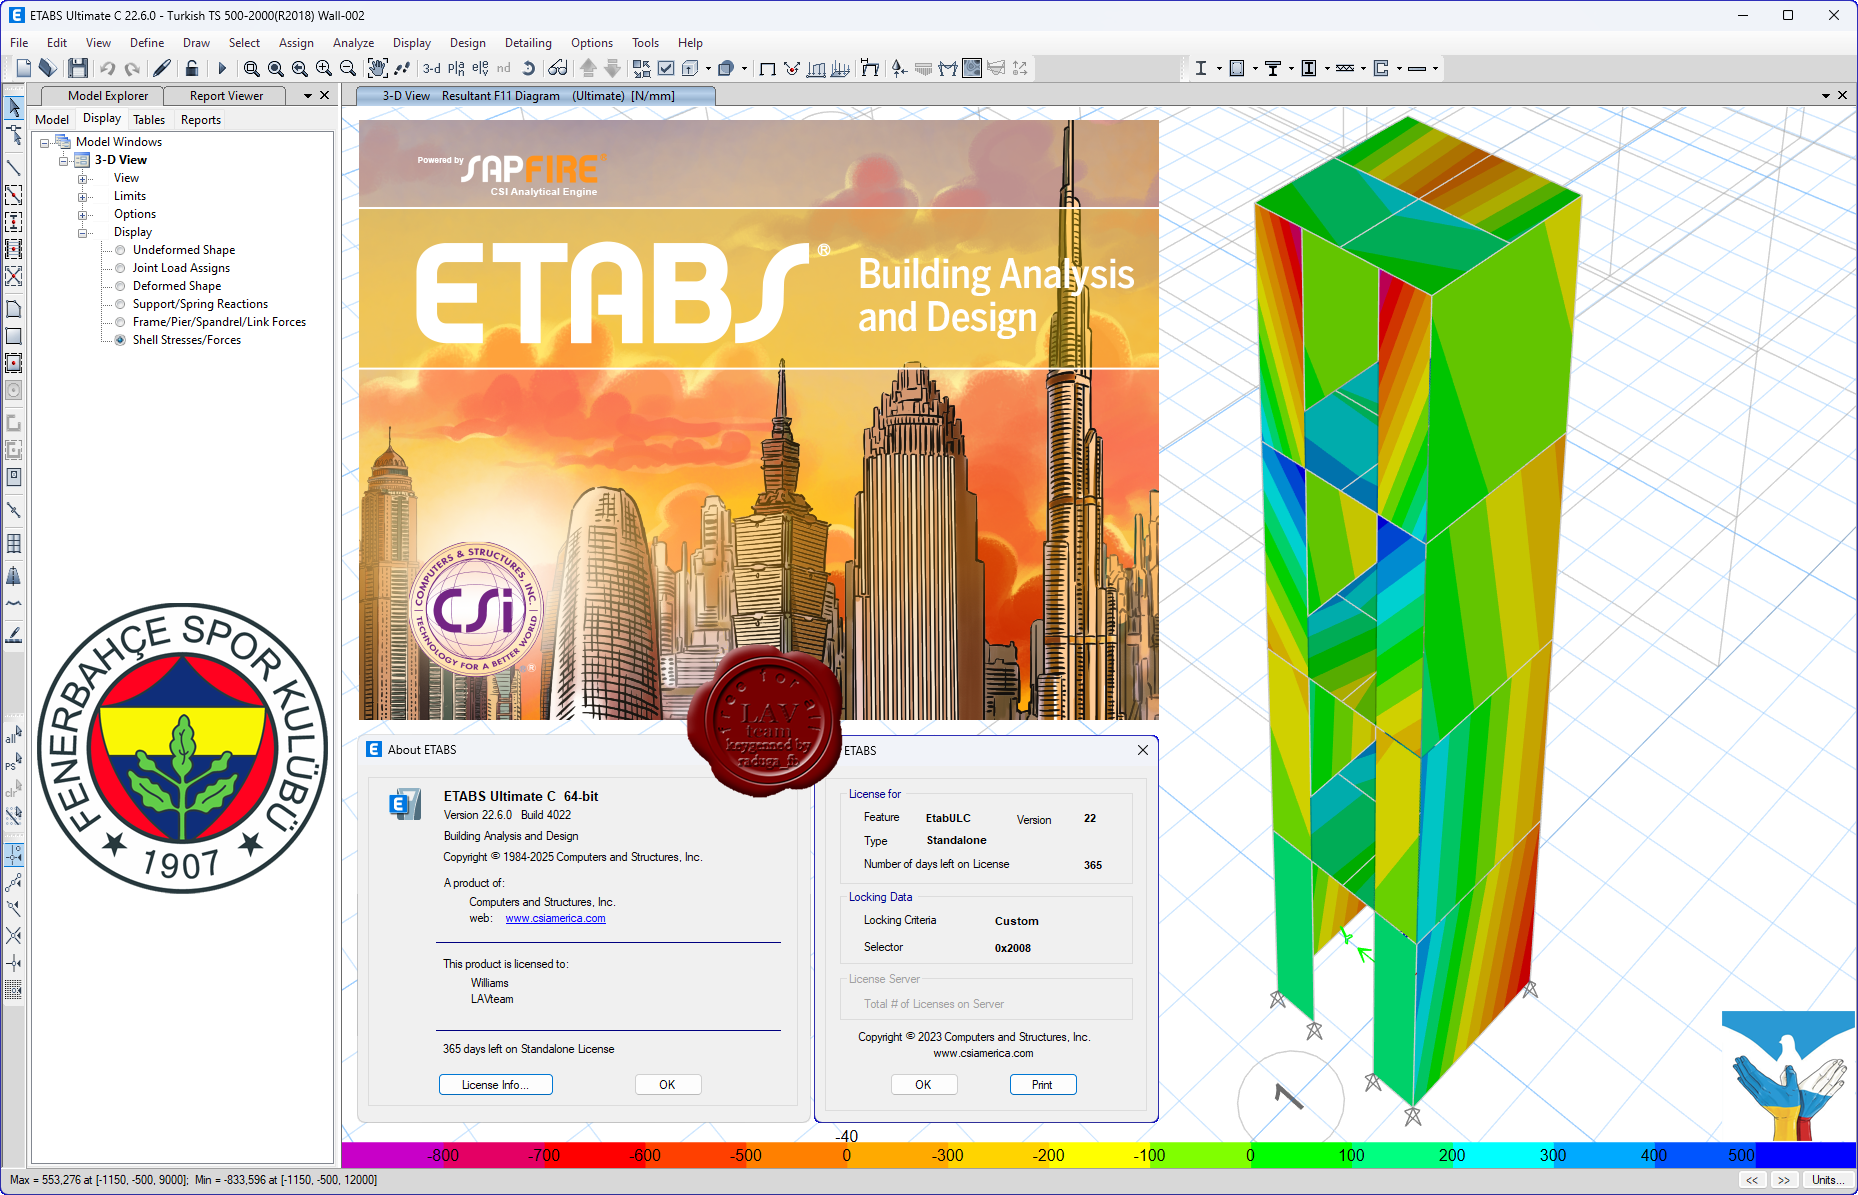1858x1195 pixels.
Task: Move up in list arrow icon
Action: pyautogui.click(x=588, y=68)
